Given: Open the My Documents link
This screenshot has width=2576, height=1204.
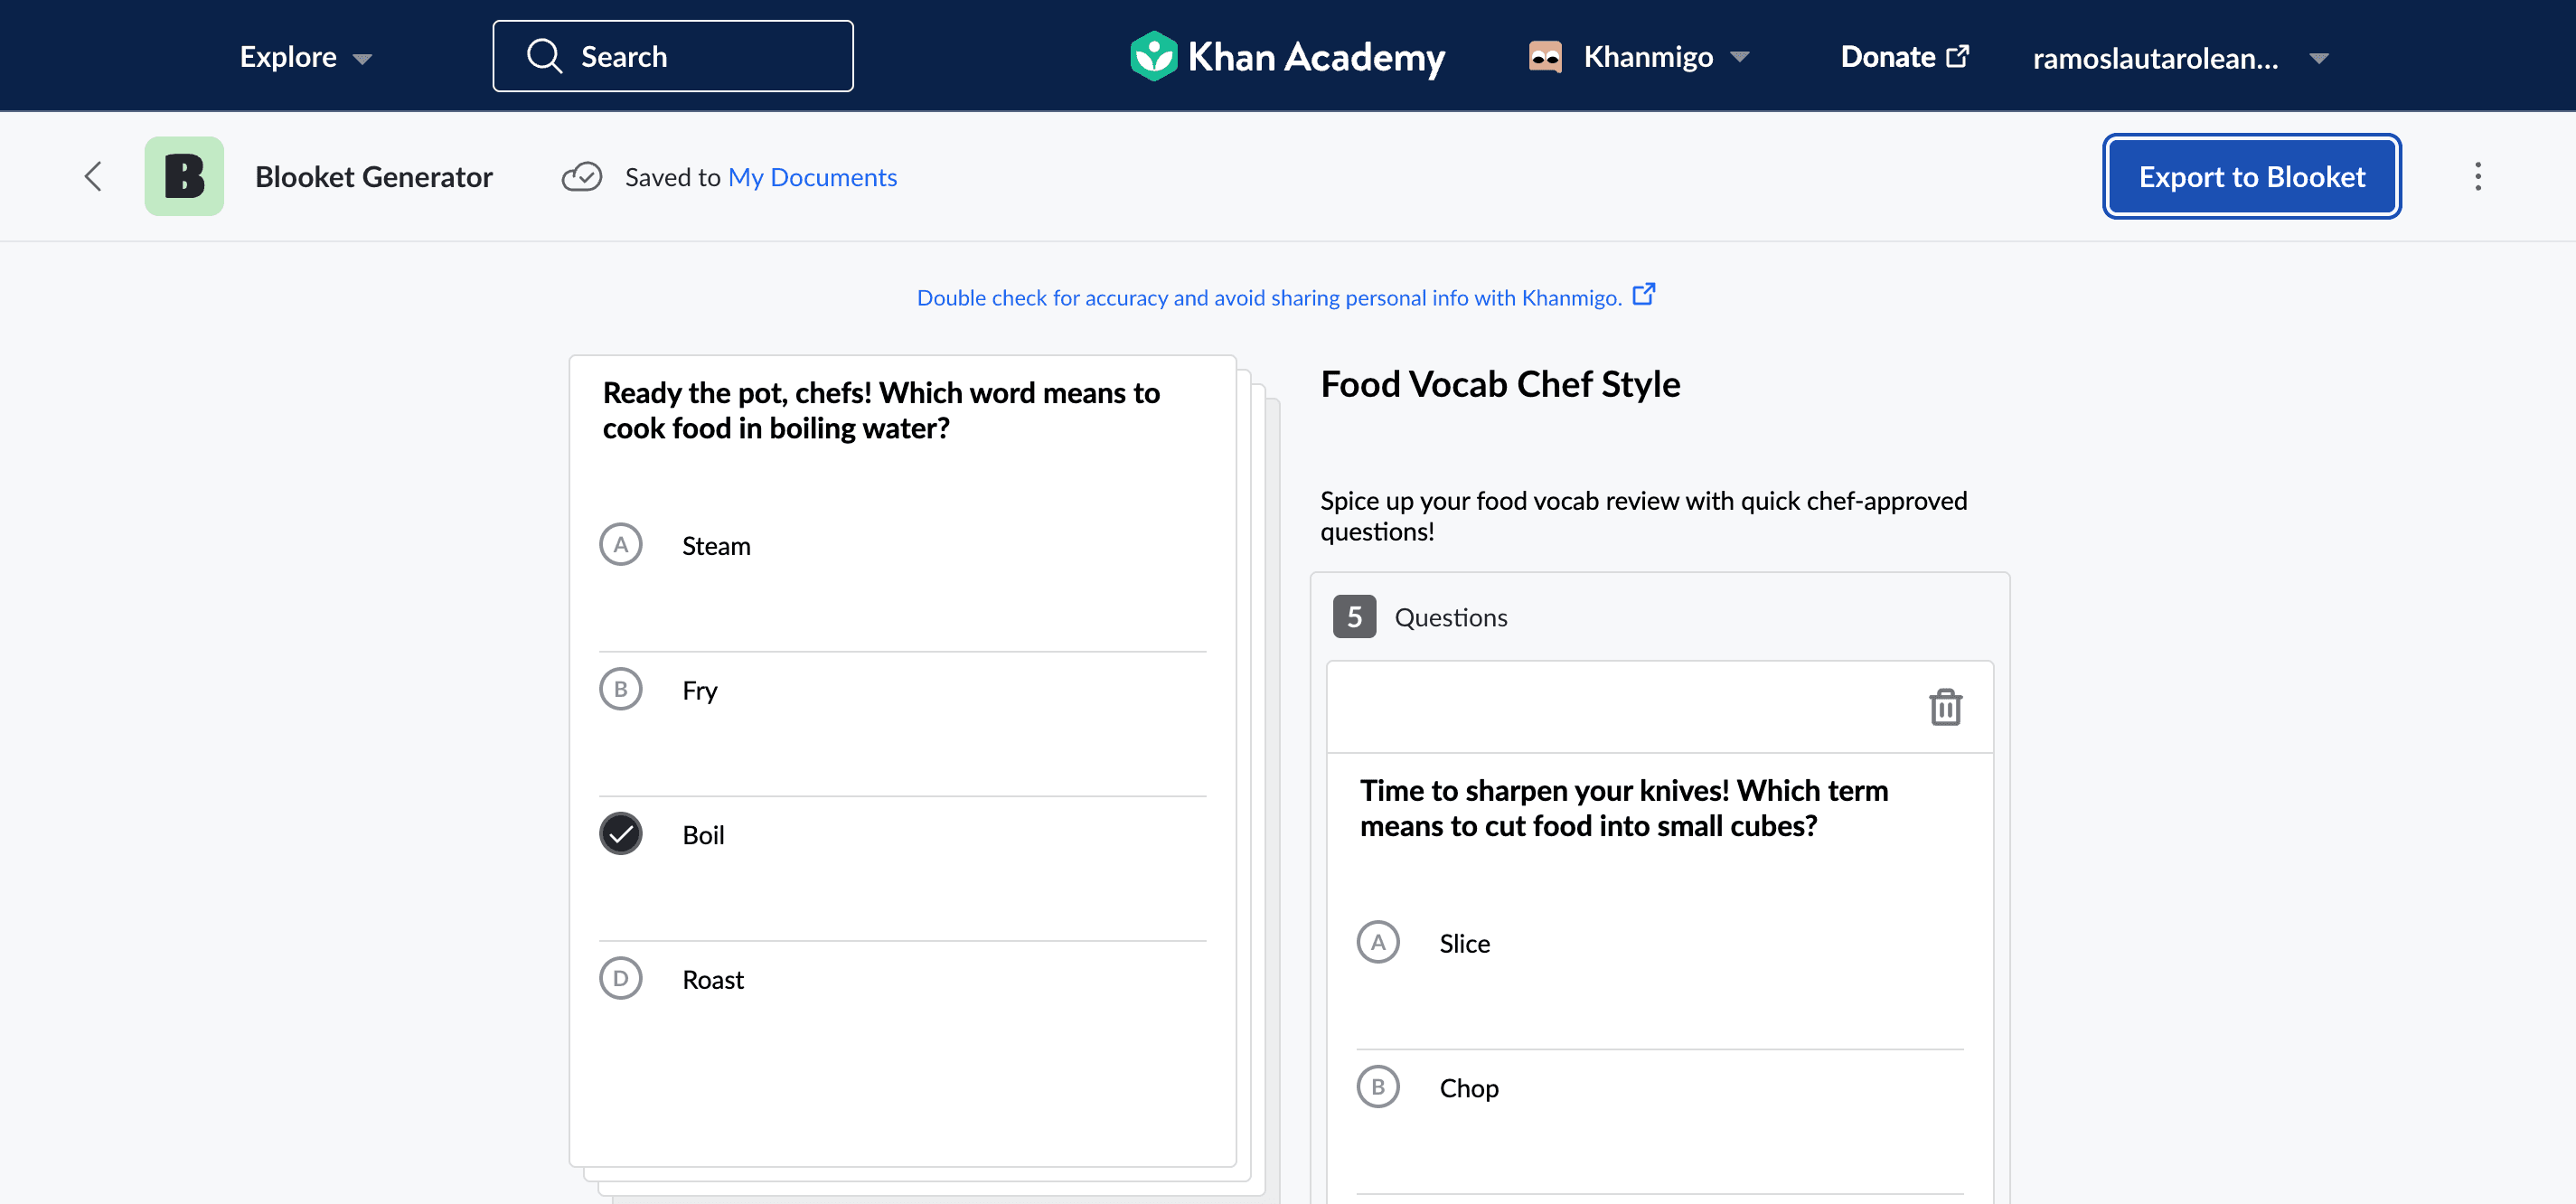Looking at the screenshot, I should 812,177.
